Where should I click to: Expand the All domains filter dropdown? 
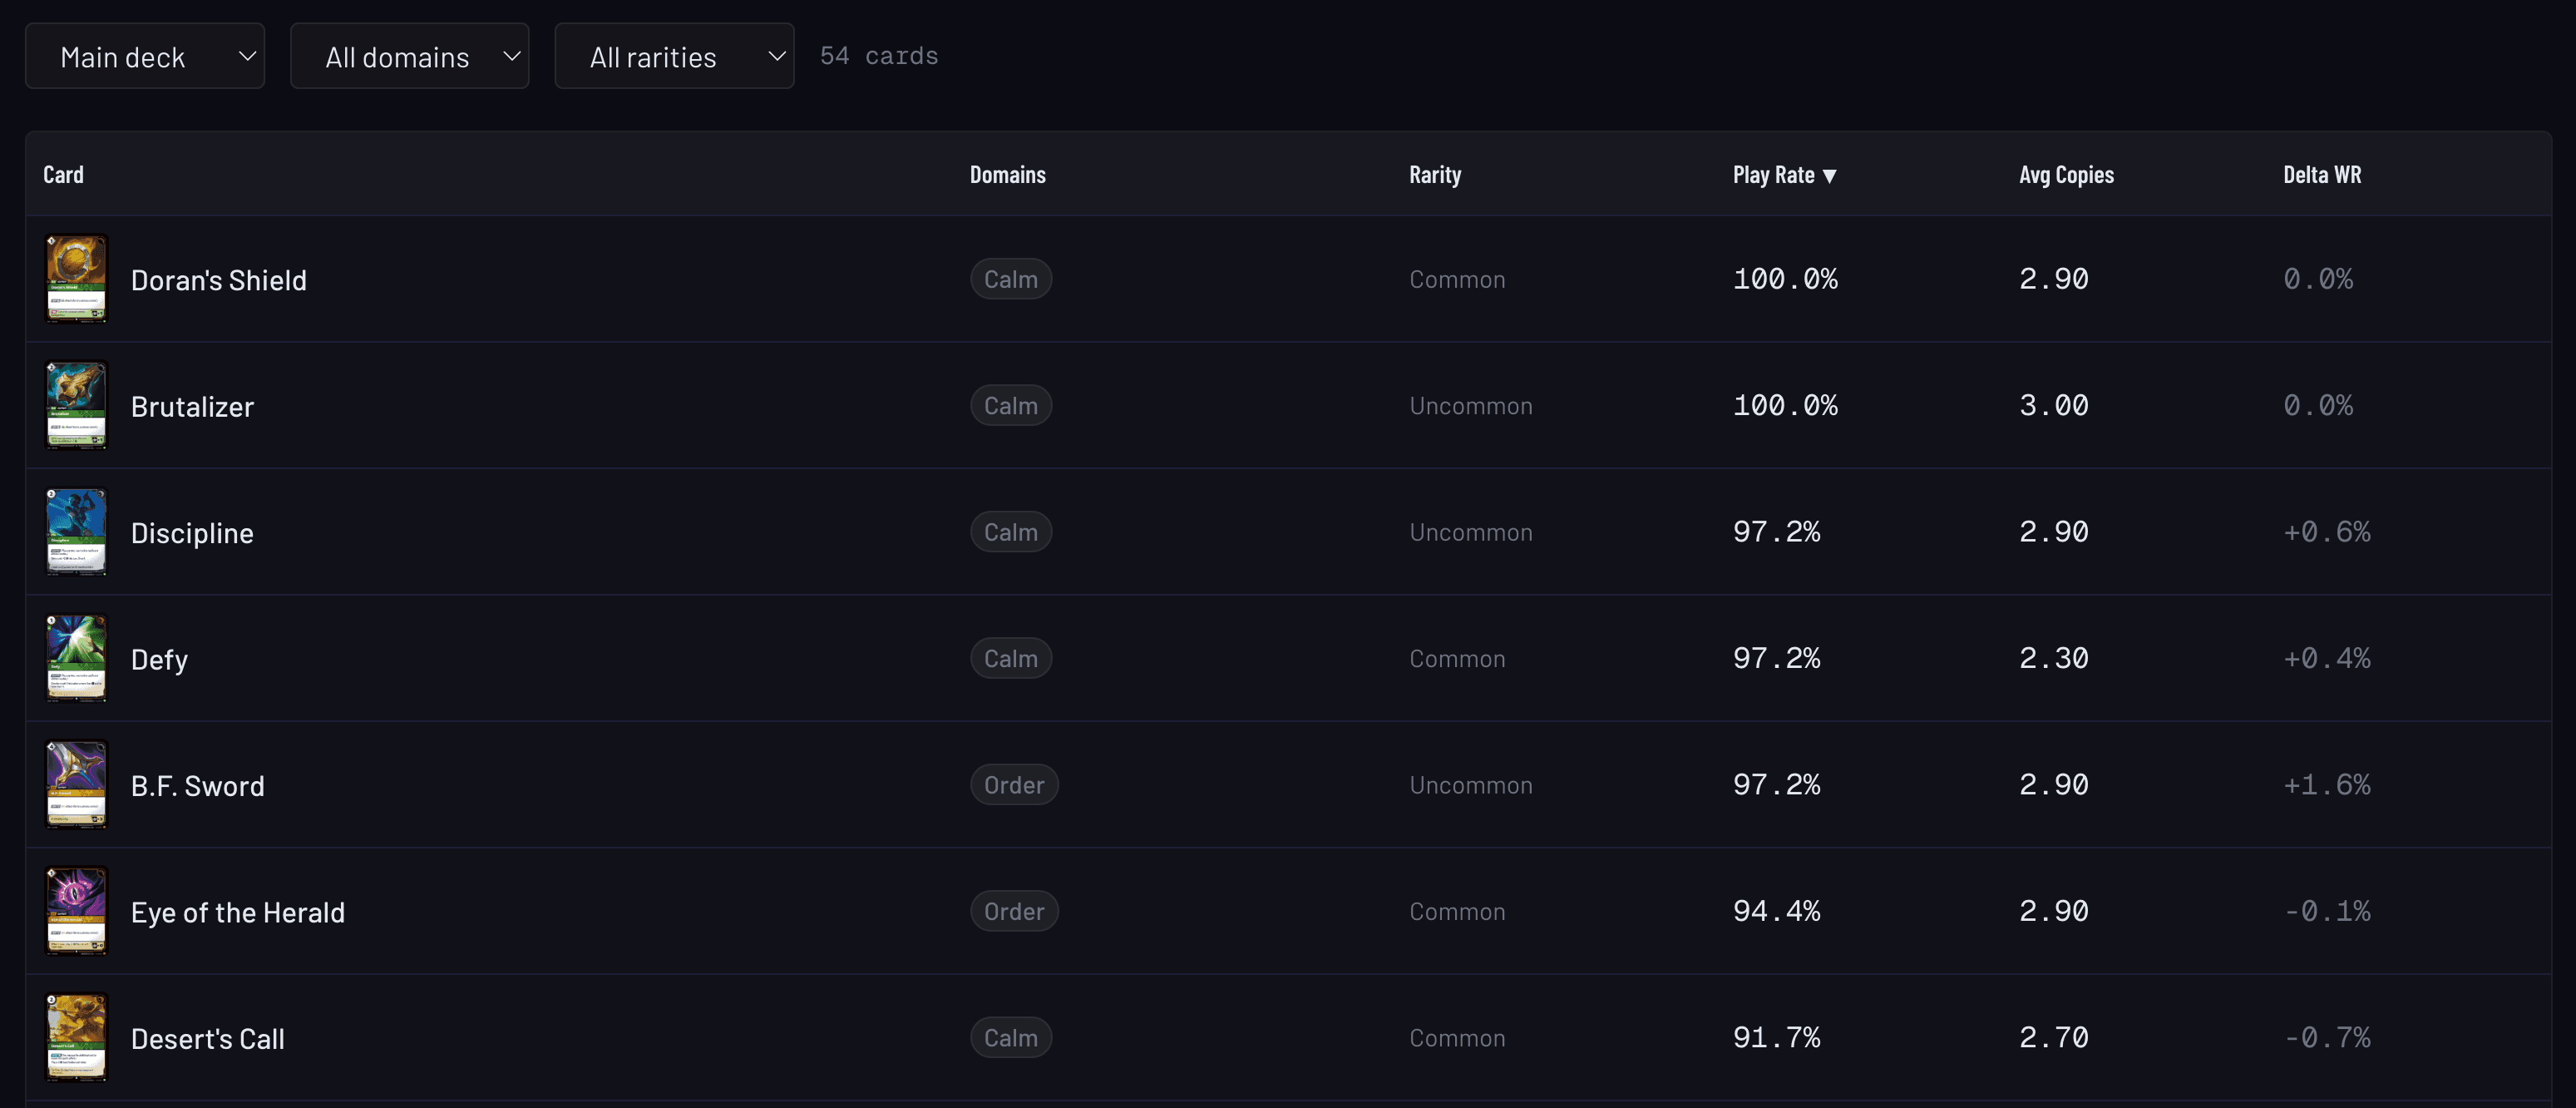[409, 55]
